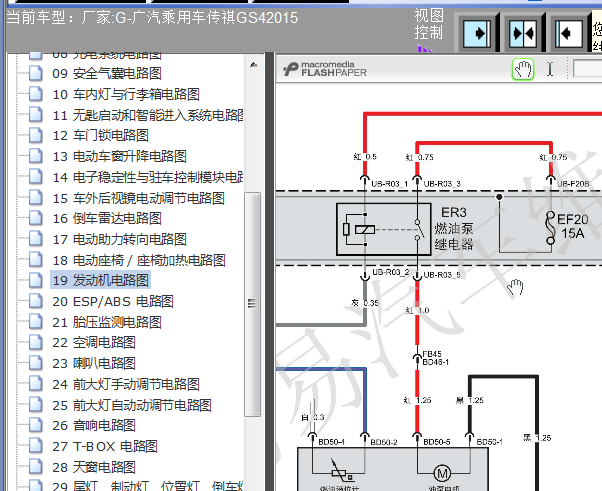Open 28 天窗电路图
Screen dimensions: 602x491
coord(94,467)
